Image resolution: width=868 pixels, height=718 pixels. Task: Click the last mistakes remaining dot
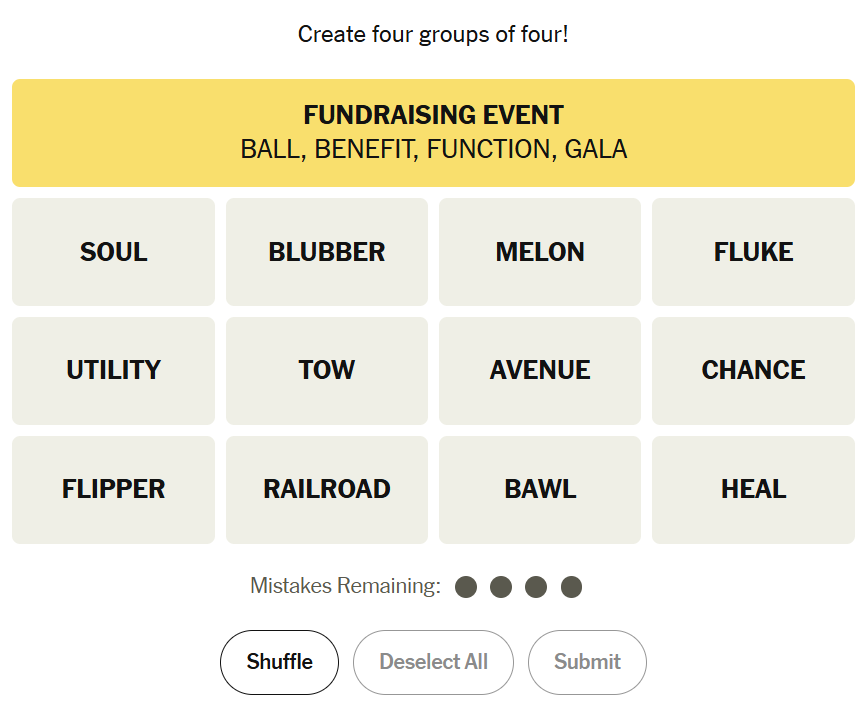(x=571, y=587)
